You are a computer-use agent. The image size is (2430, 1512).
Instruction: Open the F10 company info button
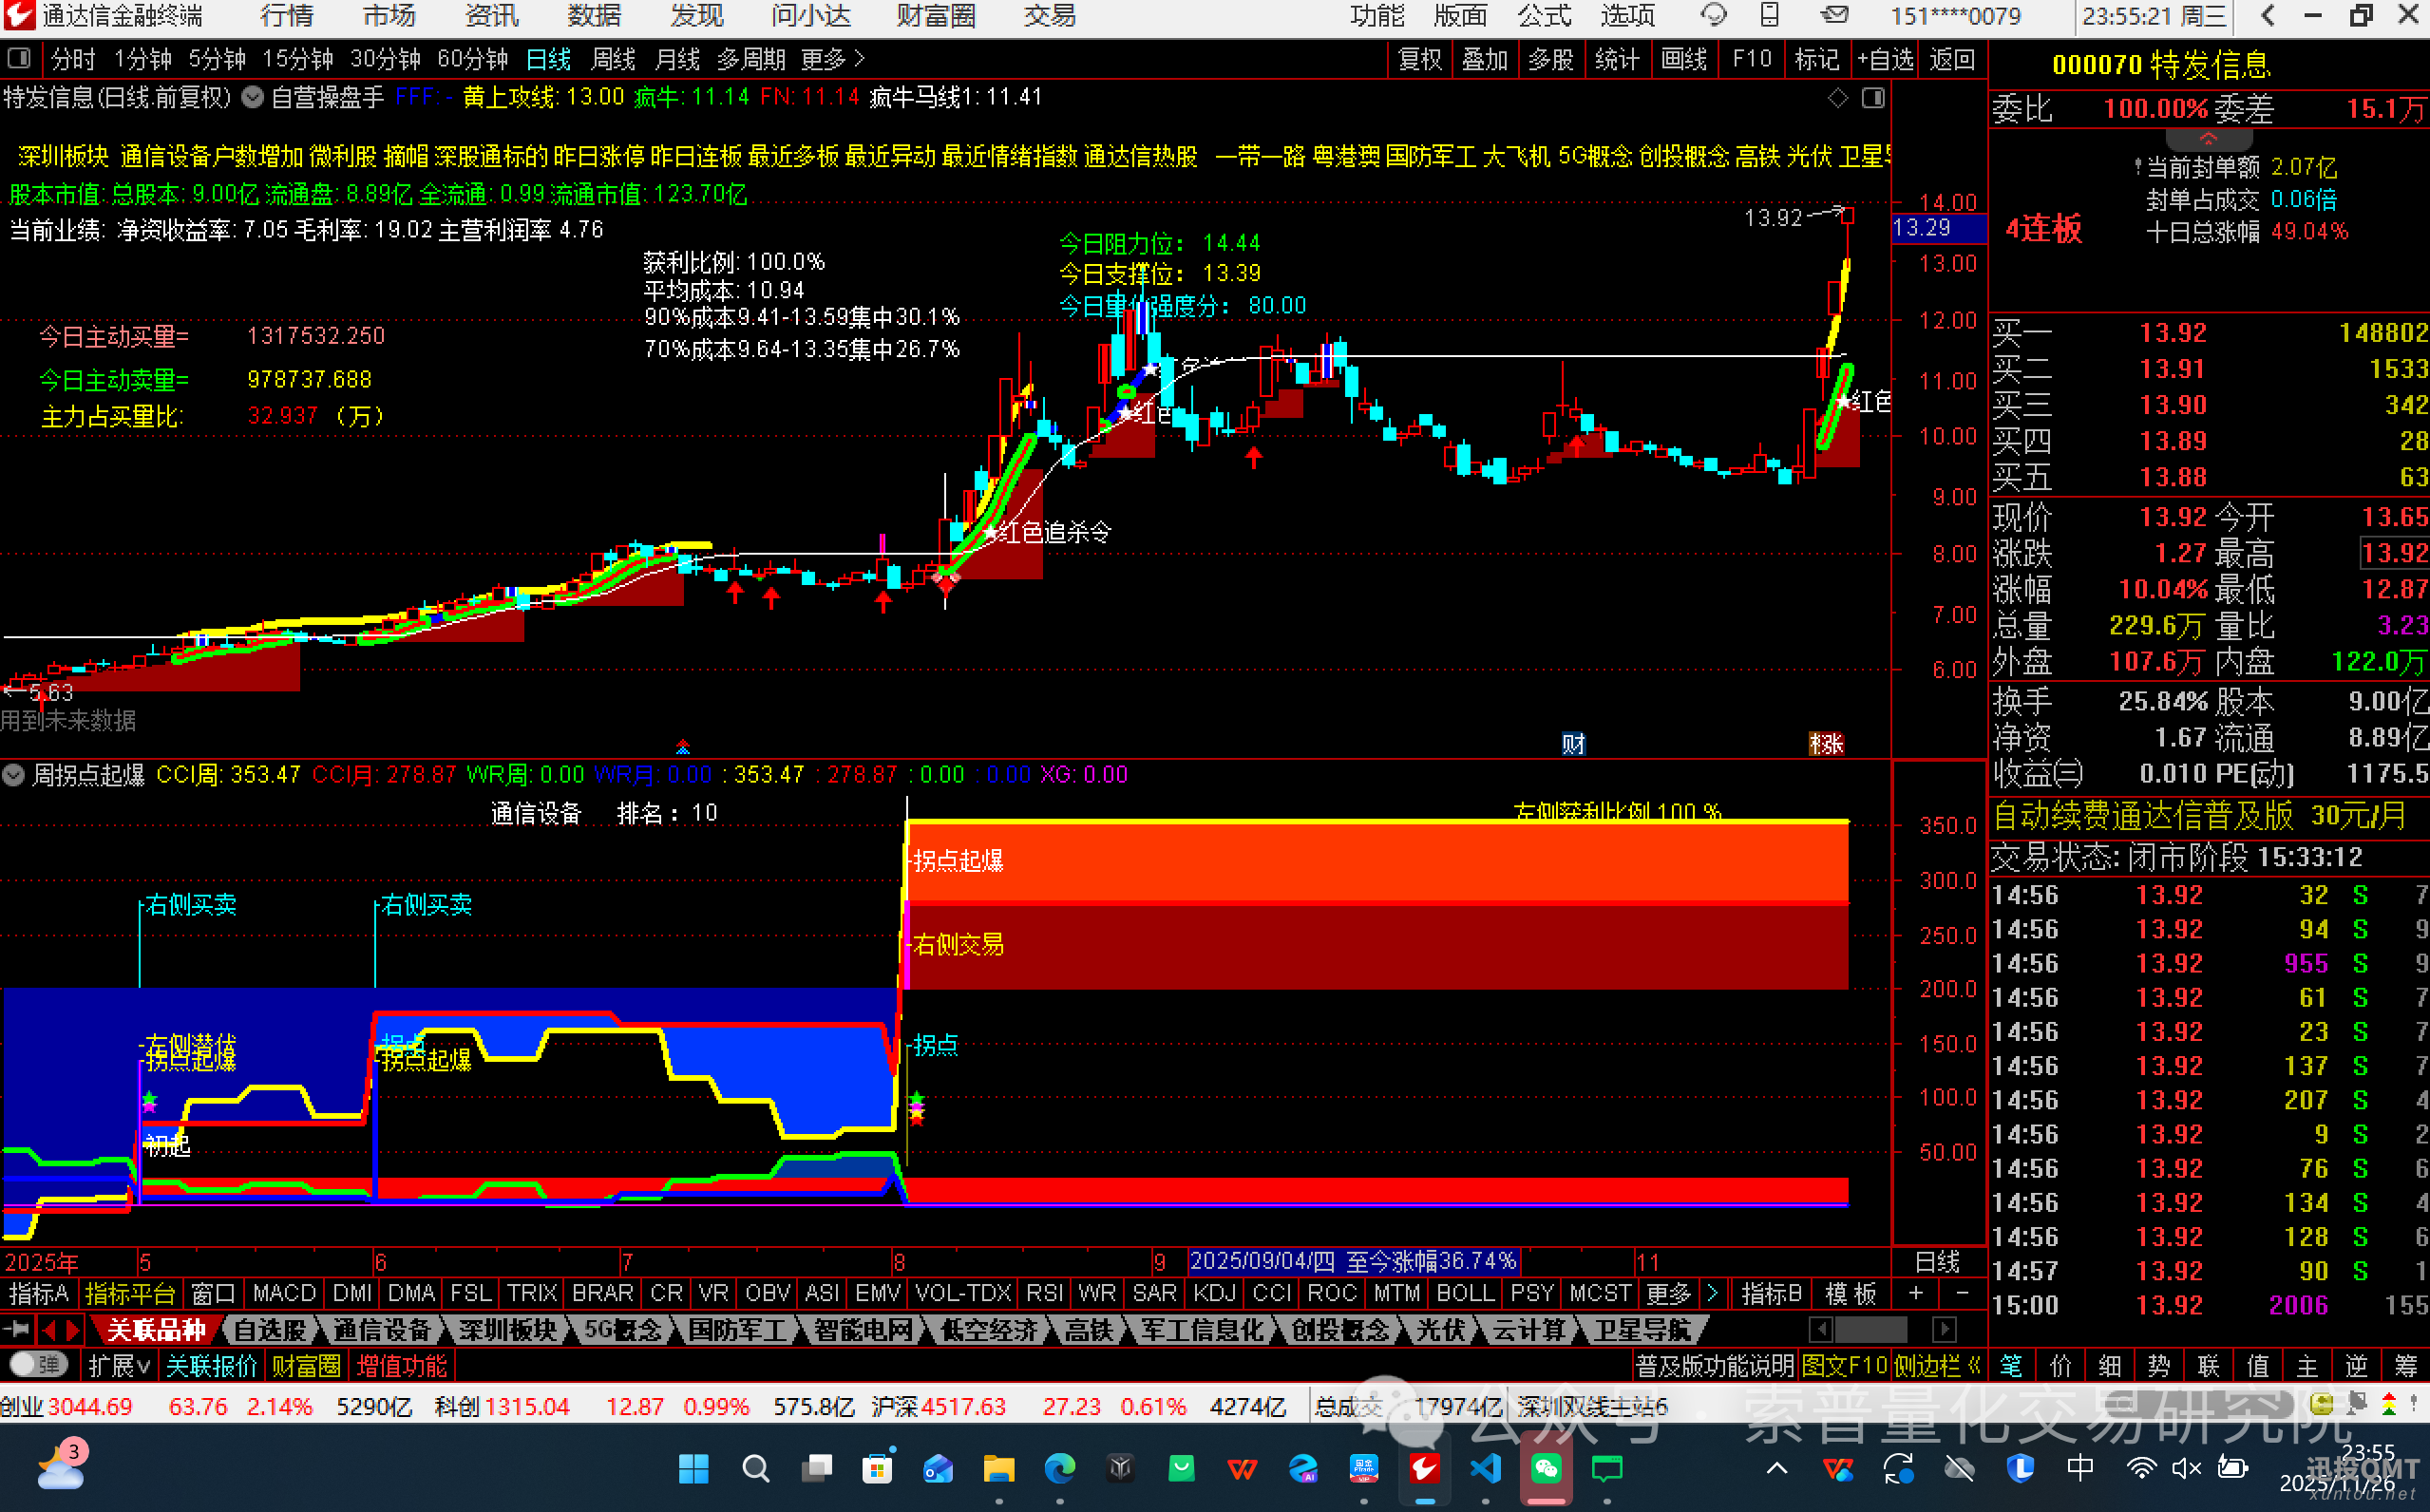pyautogui.click(x=1751, y=59)
